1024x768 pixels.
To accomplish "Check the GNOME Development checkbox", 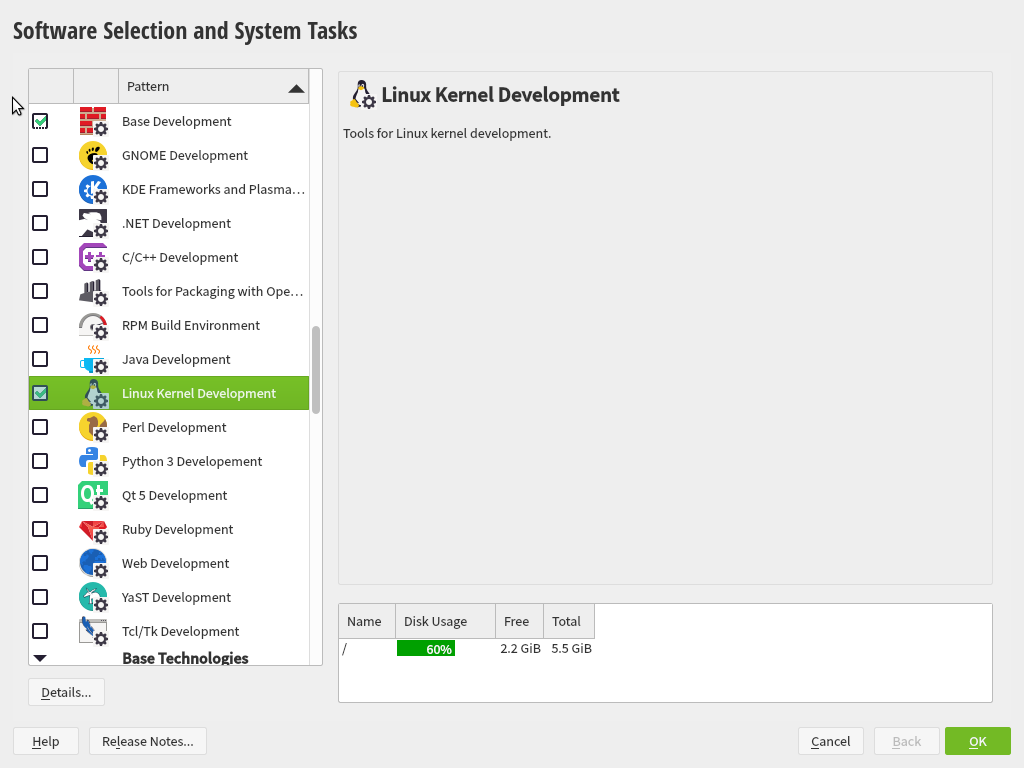I will click(x=40, y=155).
